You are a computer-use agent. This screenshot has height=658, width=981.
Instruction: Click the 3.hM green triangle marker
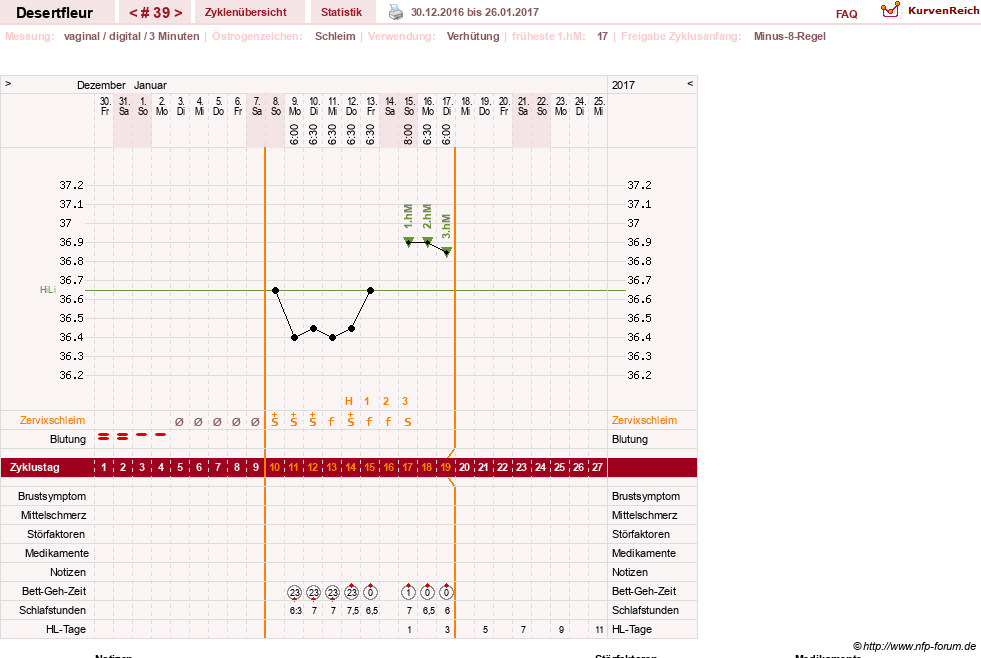447,251
